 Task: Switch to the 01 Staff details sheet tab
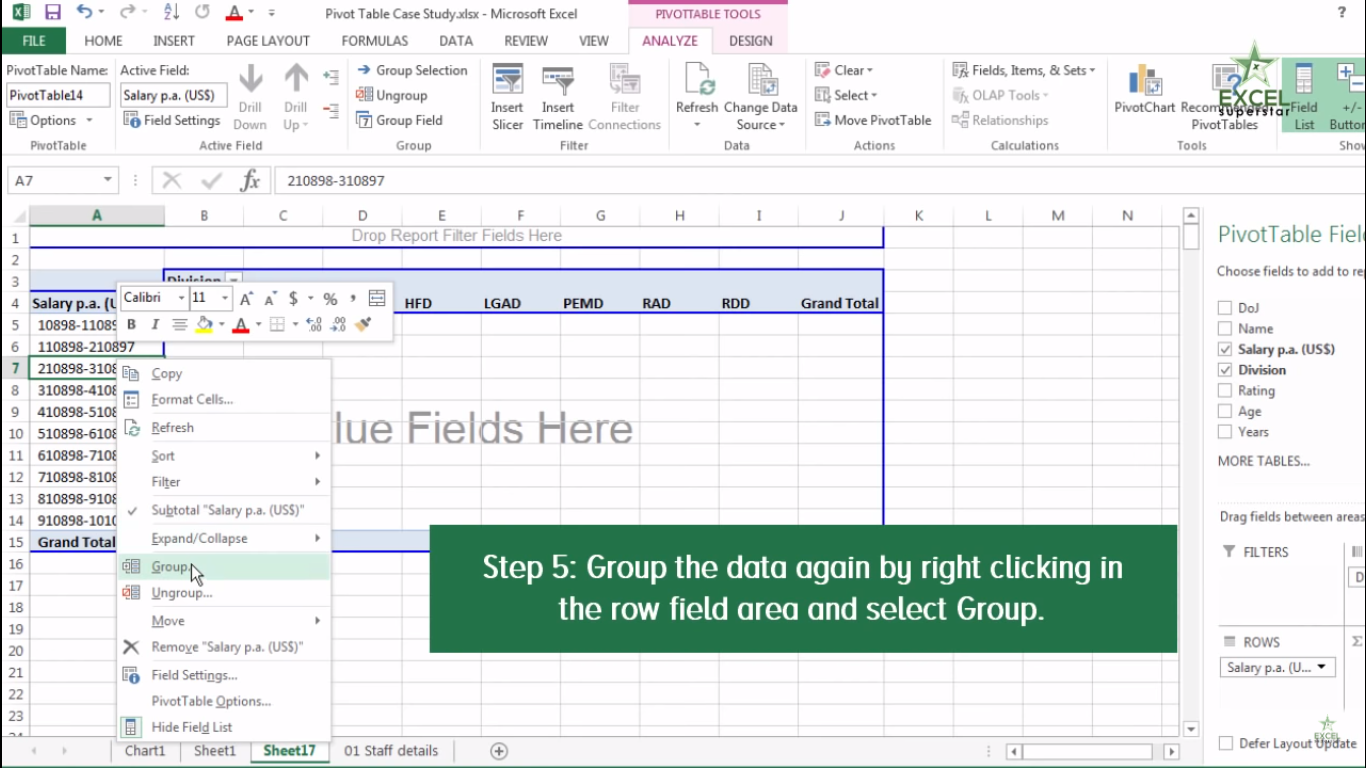click(x=391, y=750)
